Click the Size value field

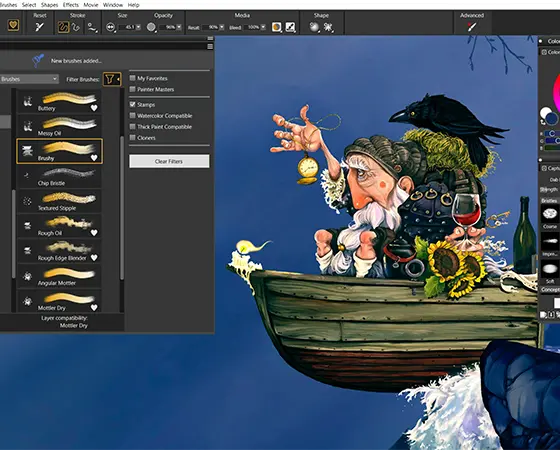click(x=127, y=27)
